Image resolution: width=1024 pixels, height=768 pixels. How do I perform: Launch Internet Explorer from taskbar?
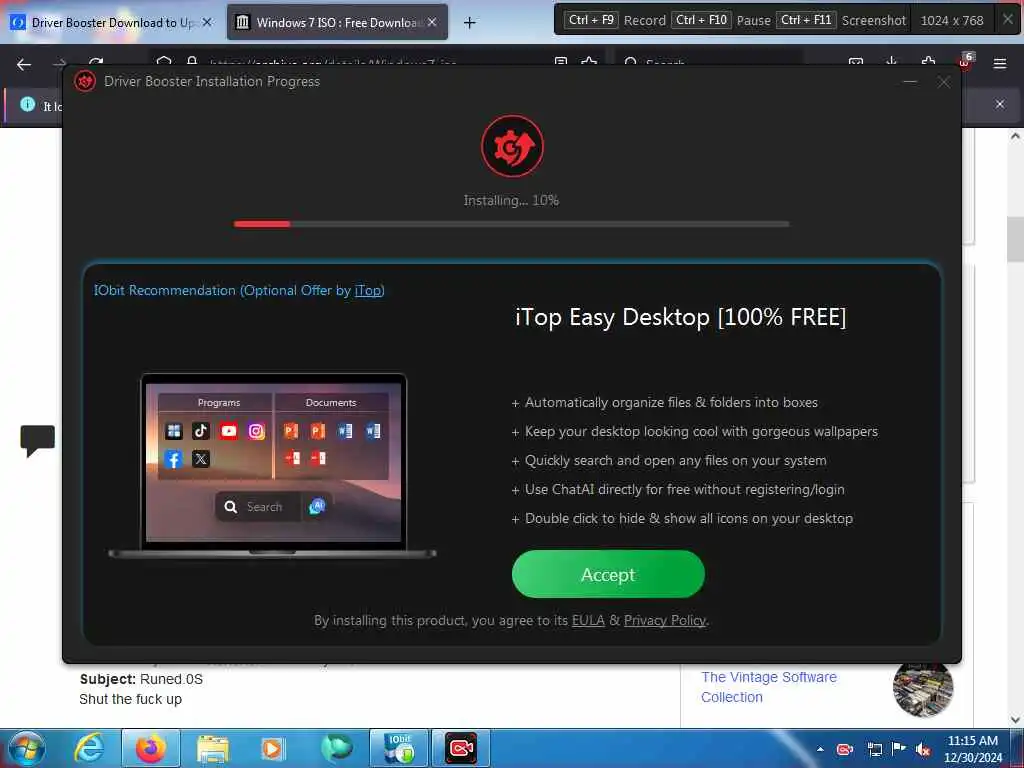click(x=88, y=748)
